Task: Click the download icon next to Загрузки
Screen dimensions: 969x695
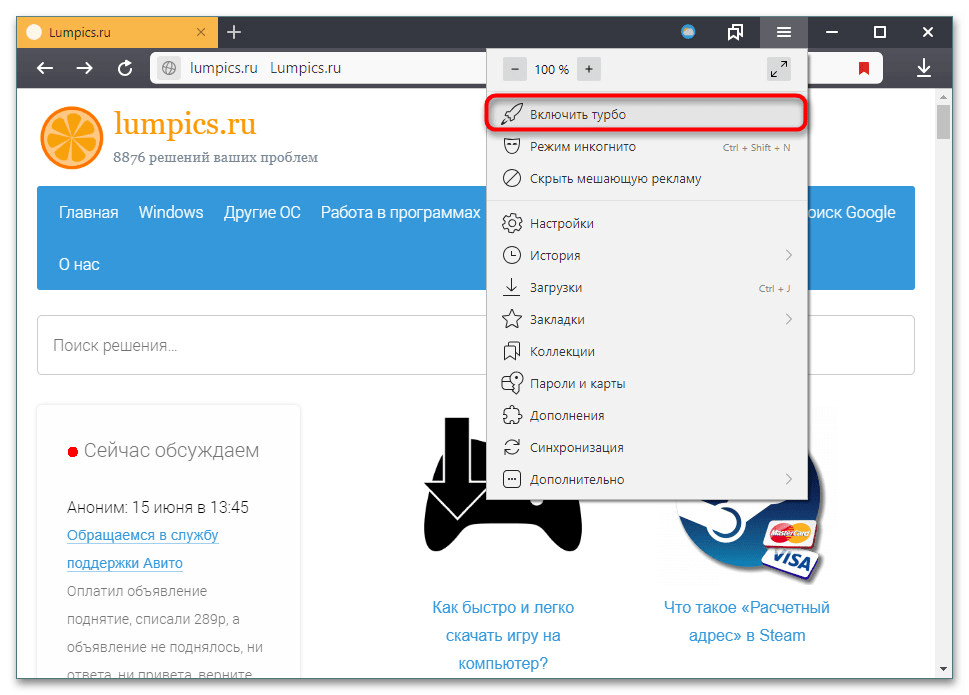Action: [x=512, y=287]
